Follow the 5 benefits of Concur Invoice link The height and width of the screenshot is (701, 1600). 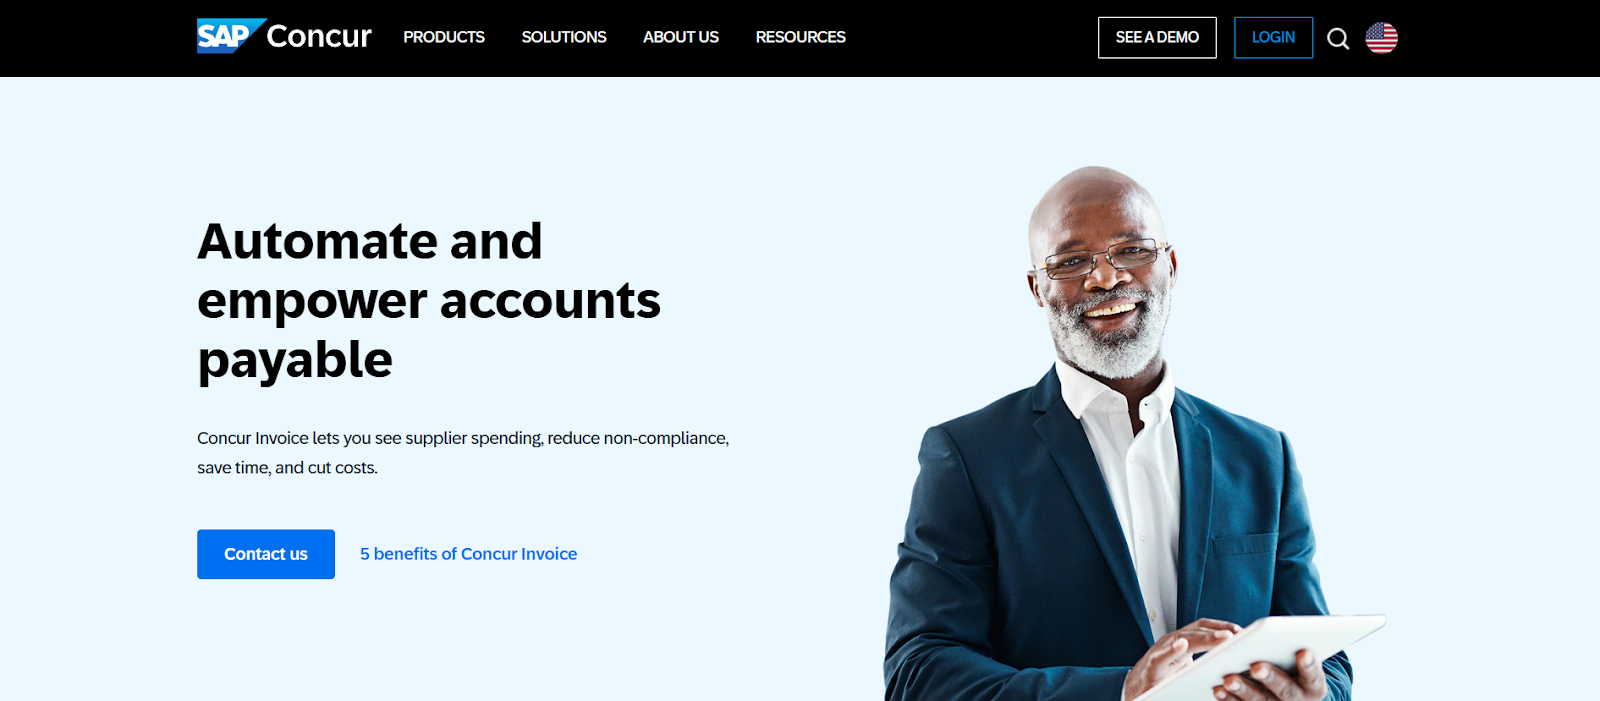tap(468, 554)
